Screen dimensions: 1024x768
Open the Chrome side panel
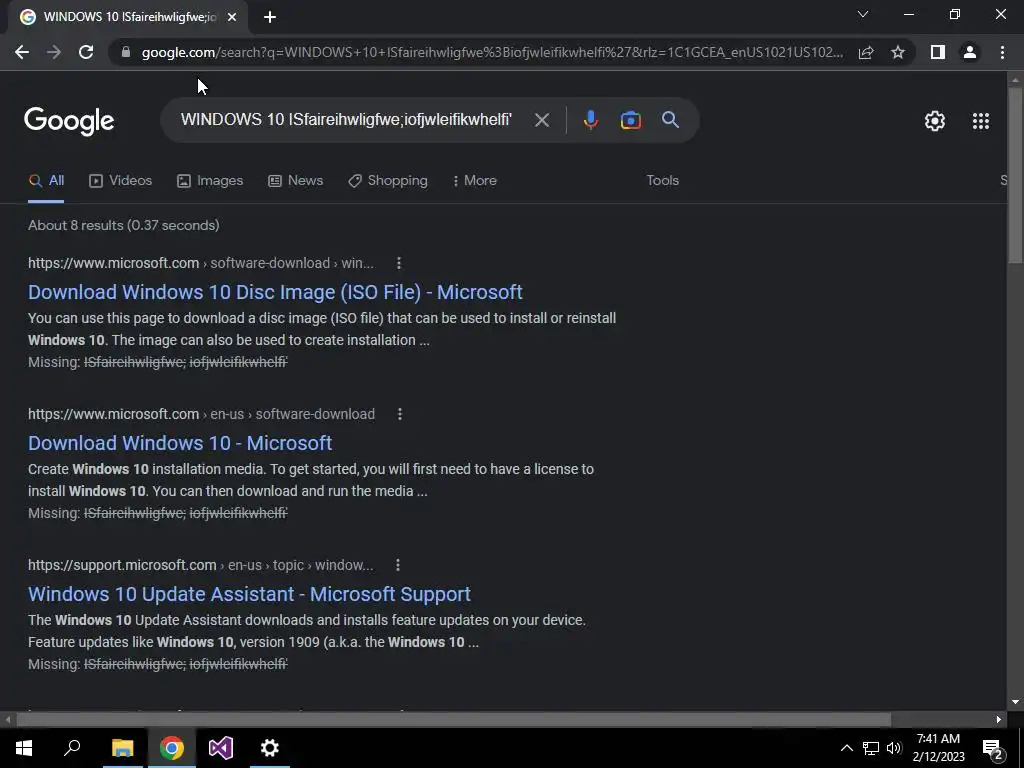[x=938, y=52]
